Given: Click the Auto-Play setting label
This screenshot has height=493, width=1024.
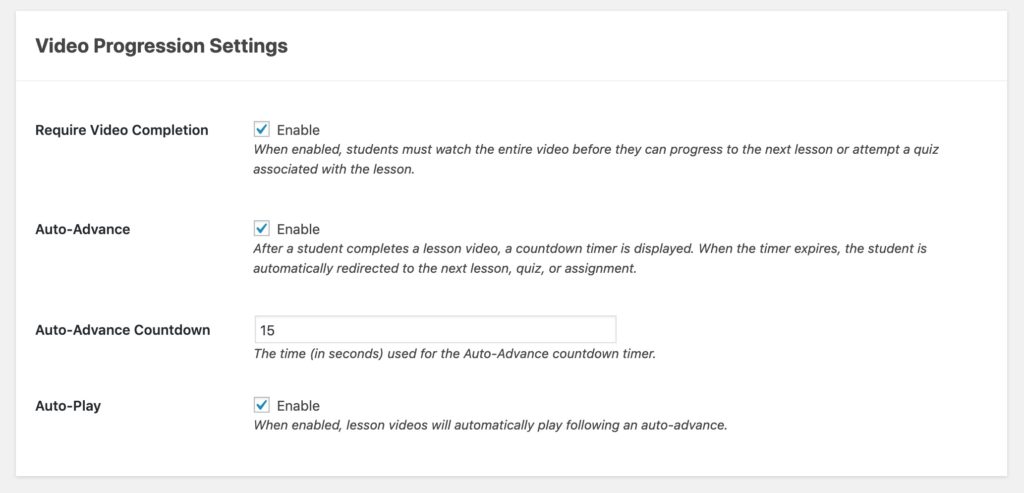Looking at the screenshot, I should (x=68, y=406).
